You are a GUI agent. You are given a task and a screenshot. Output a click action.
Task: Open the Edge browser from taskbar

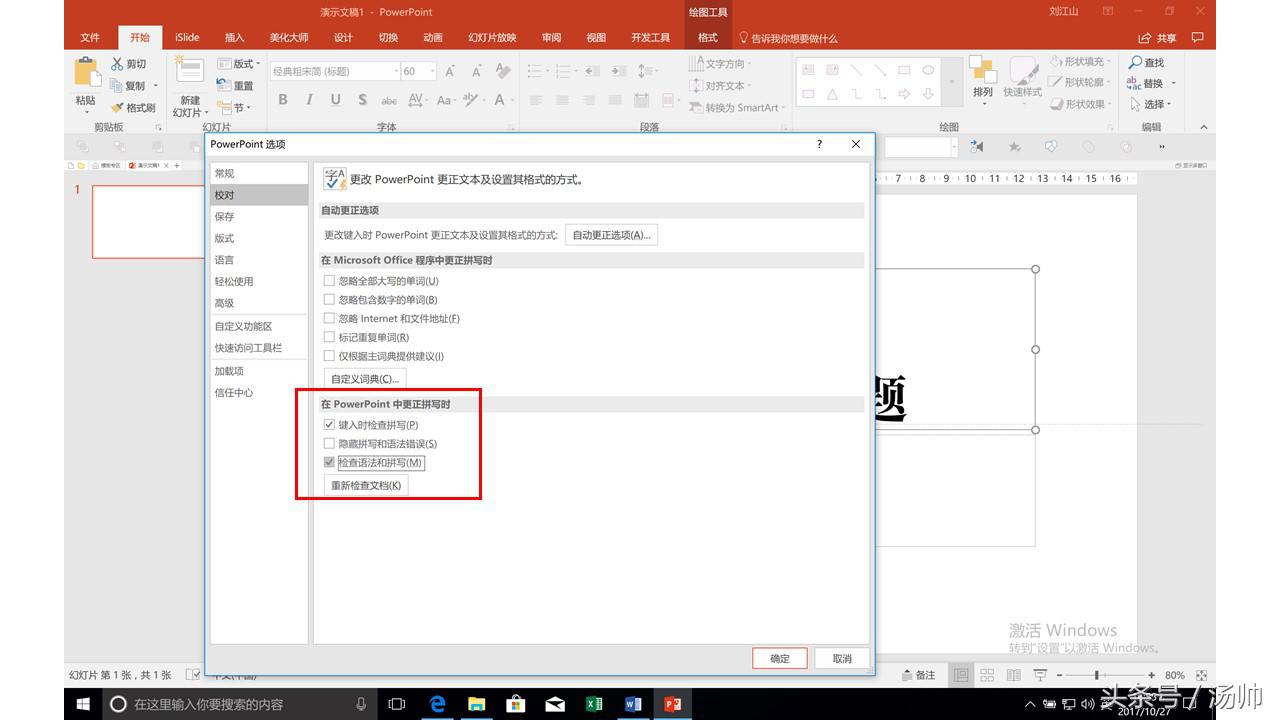click(437, 704)
